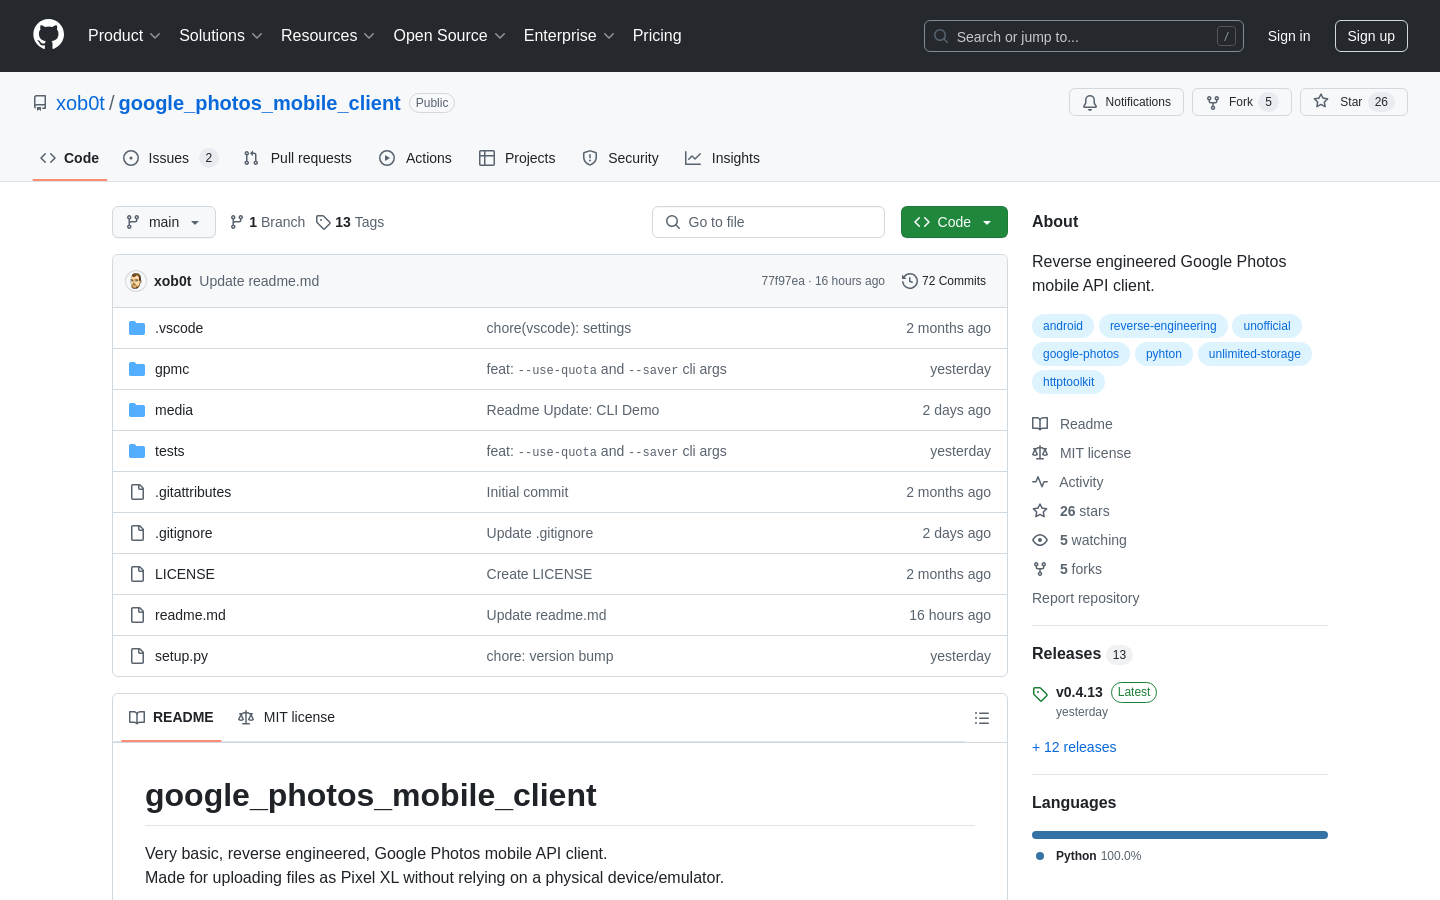Image resolution: width=1440 pixels, height=900 pixels.
Task: Click the Python language bar
Action: [1180, 835]
